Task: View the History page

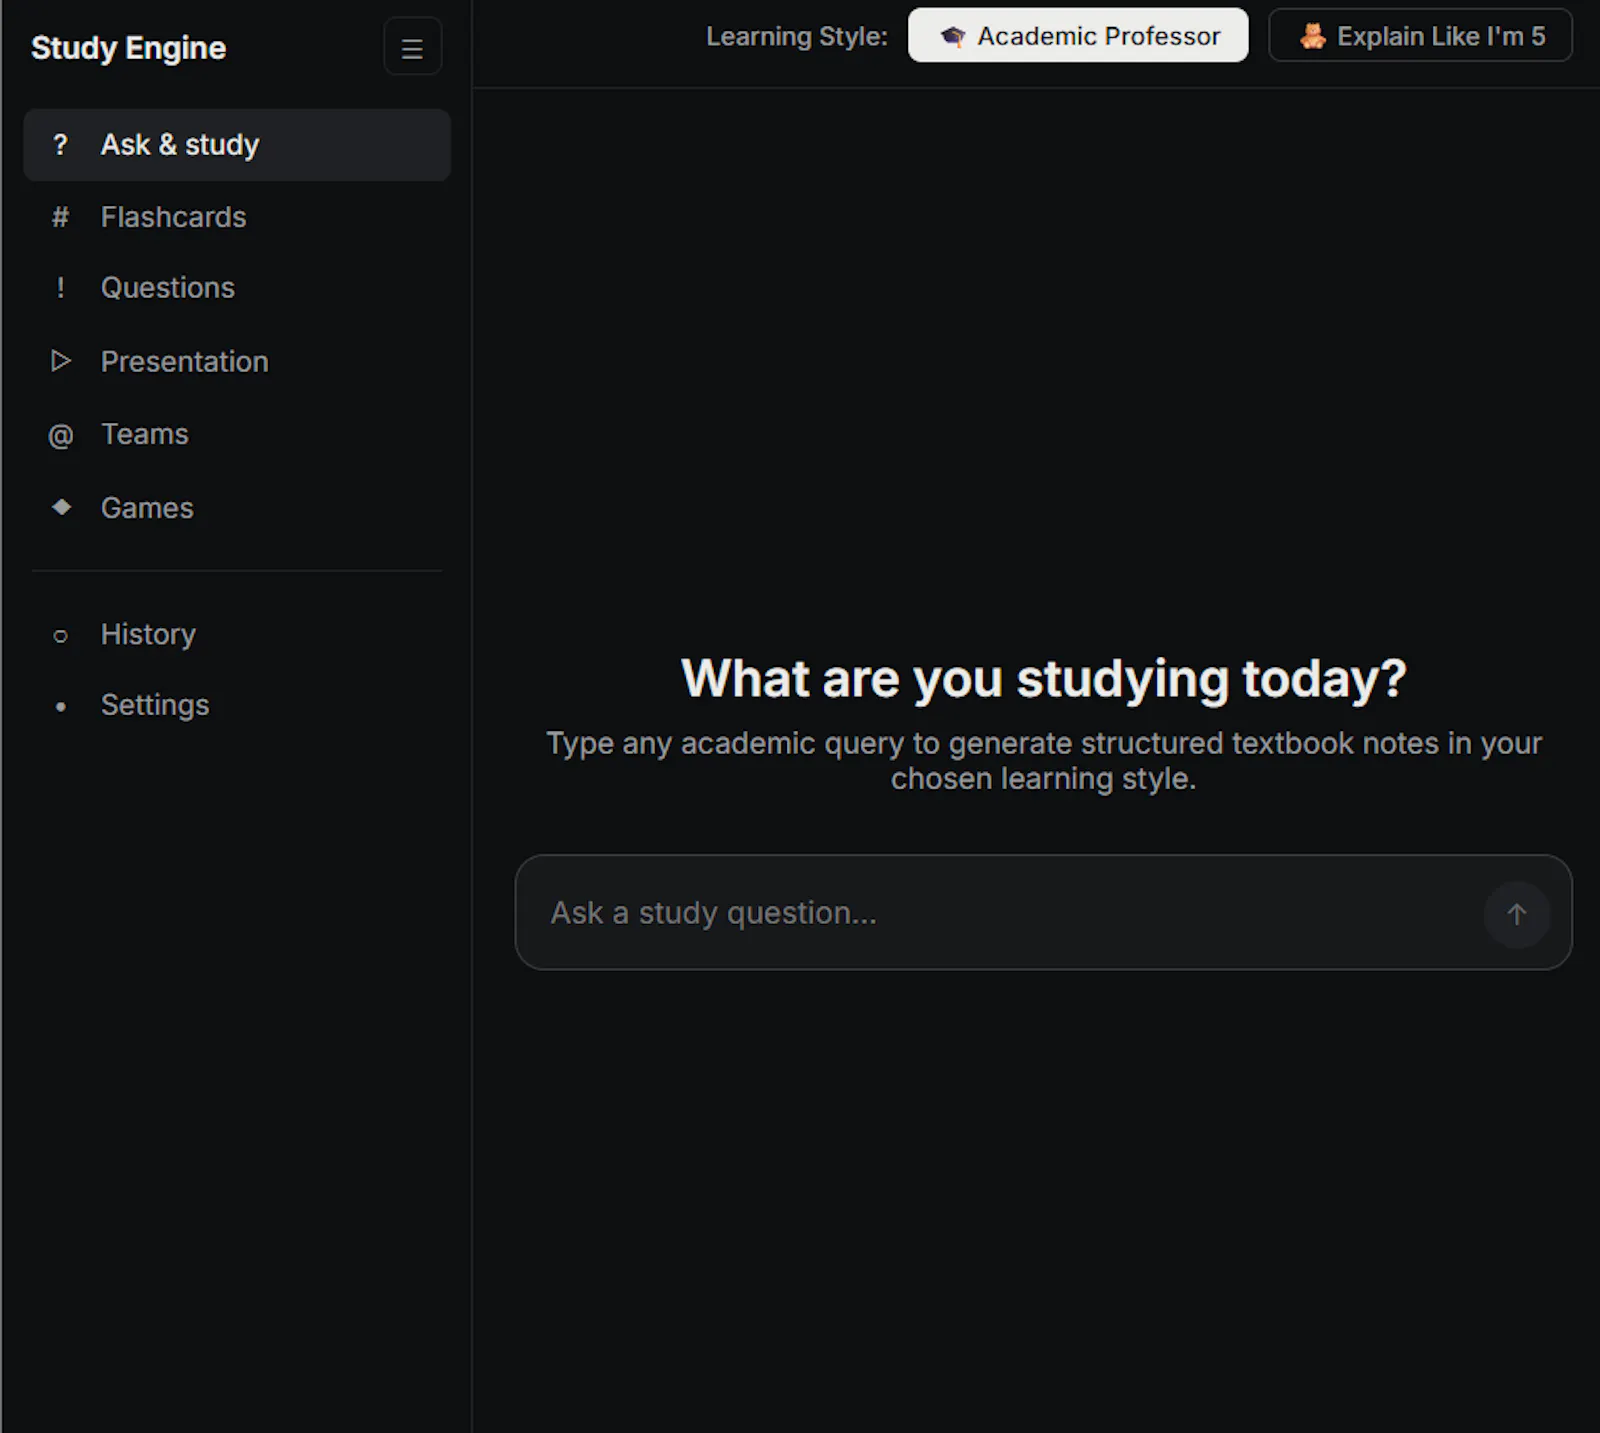Action: tap(237, 634)
